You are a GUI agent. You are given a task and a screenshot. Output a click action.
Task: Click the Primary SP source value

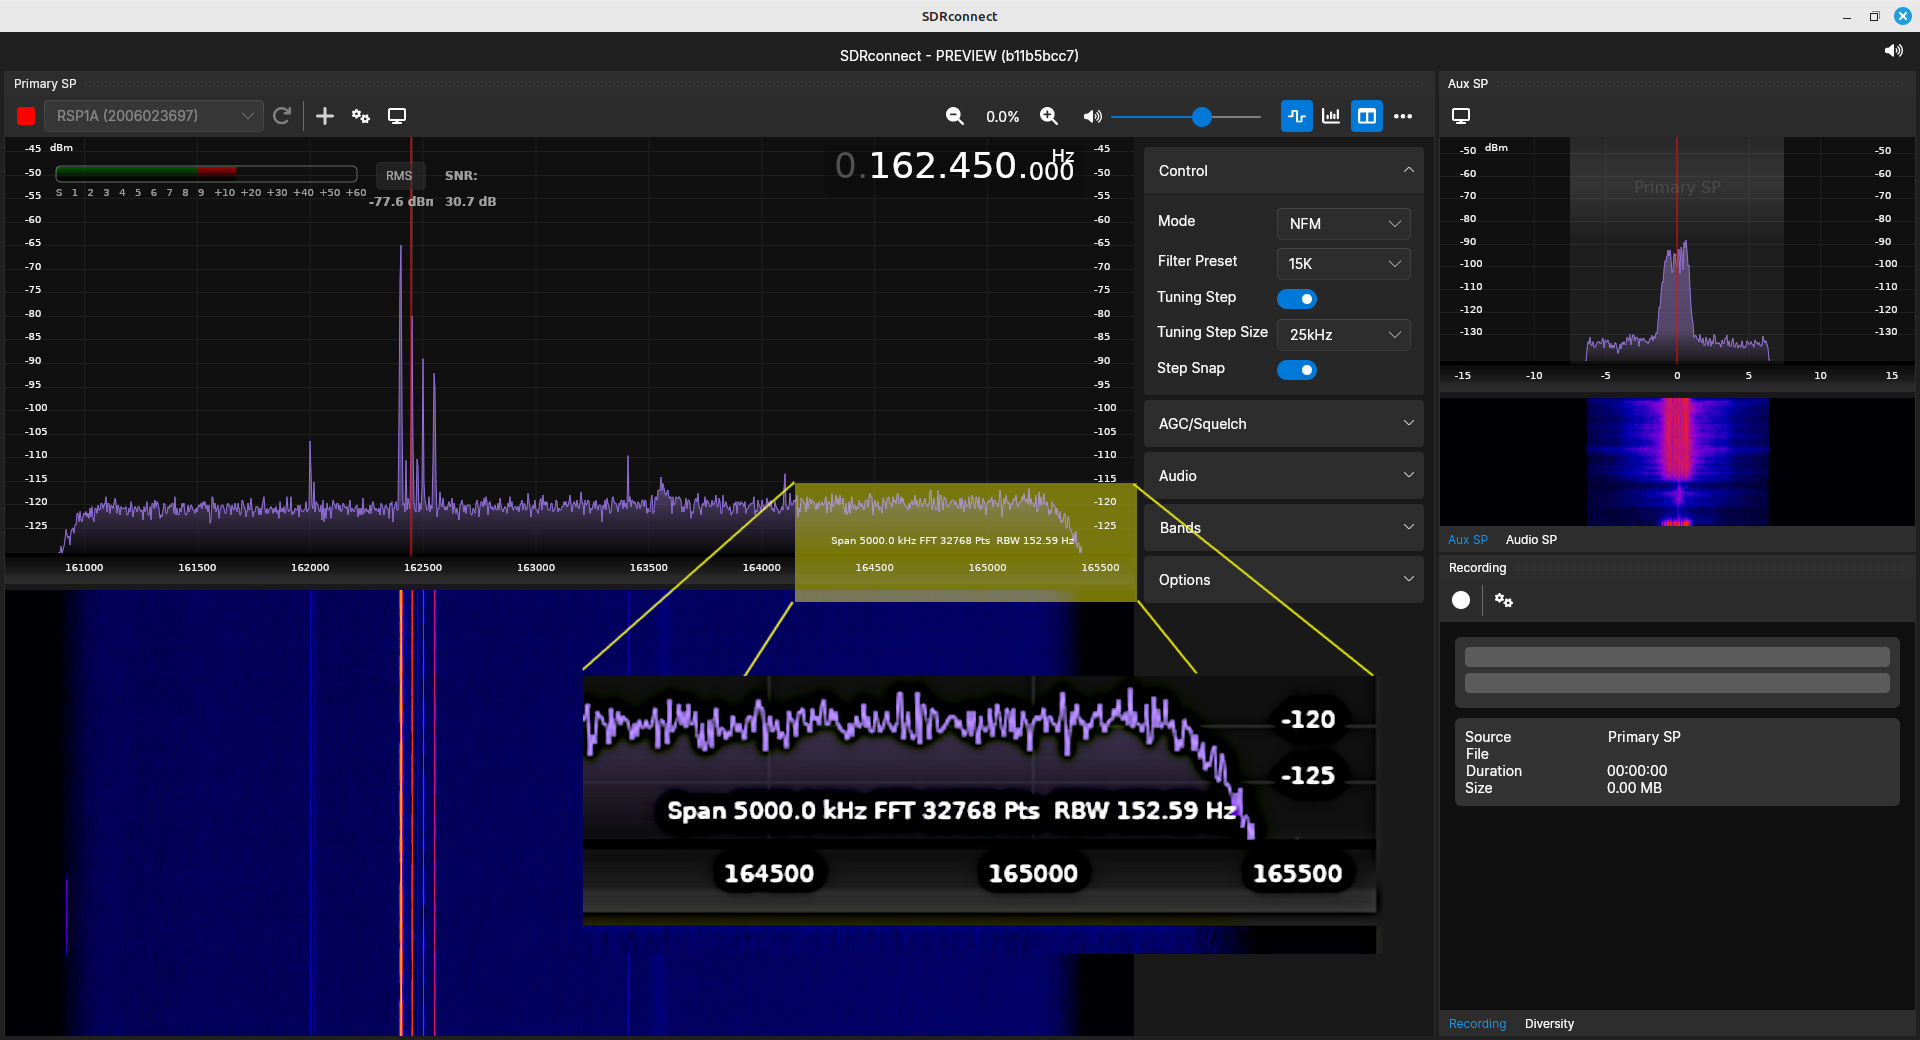1644,737
